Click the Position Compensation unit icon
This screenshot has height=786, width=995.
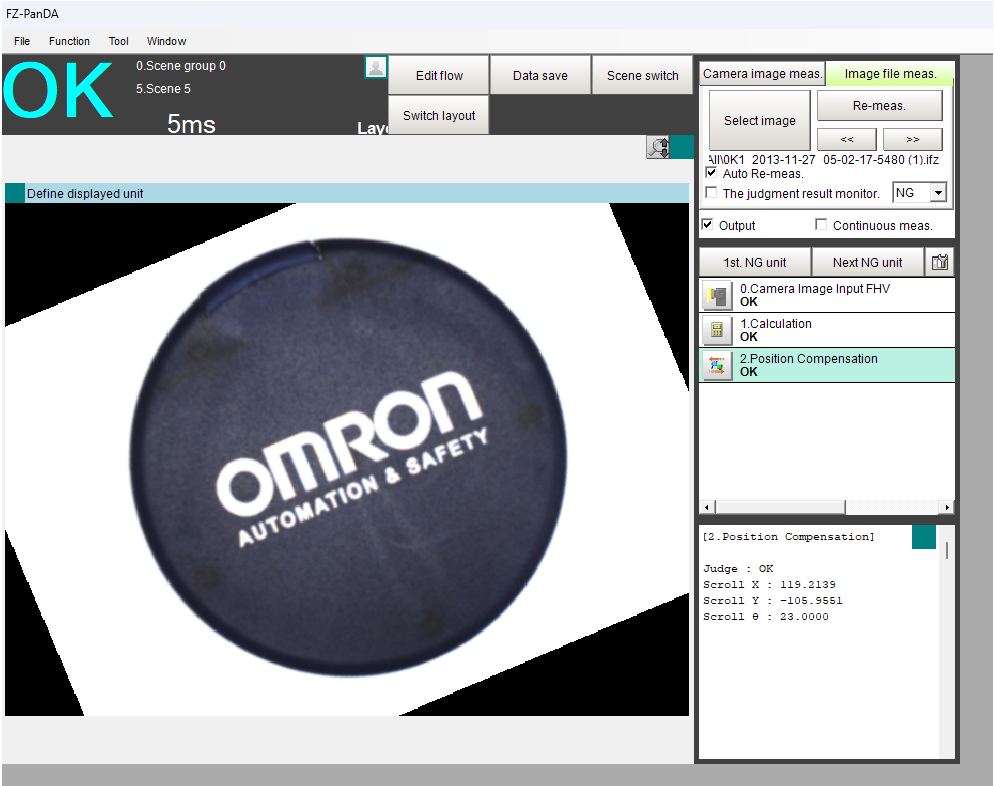[717, 365]
